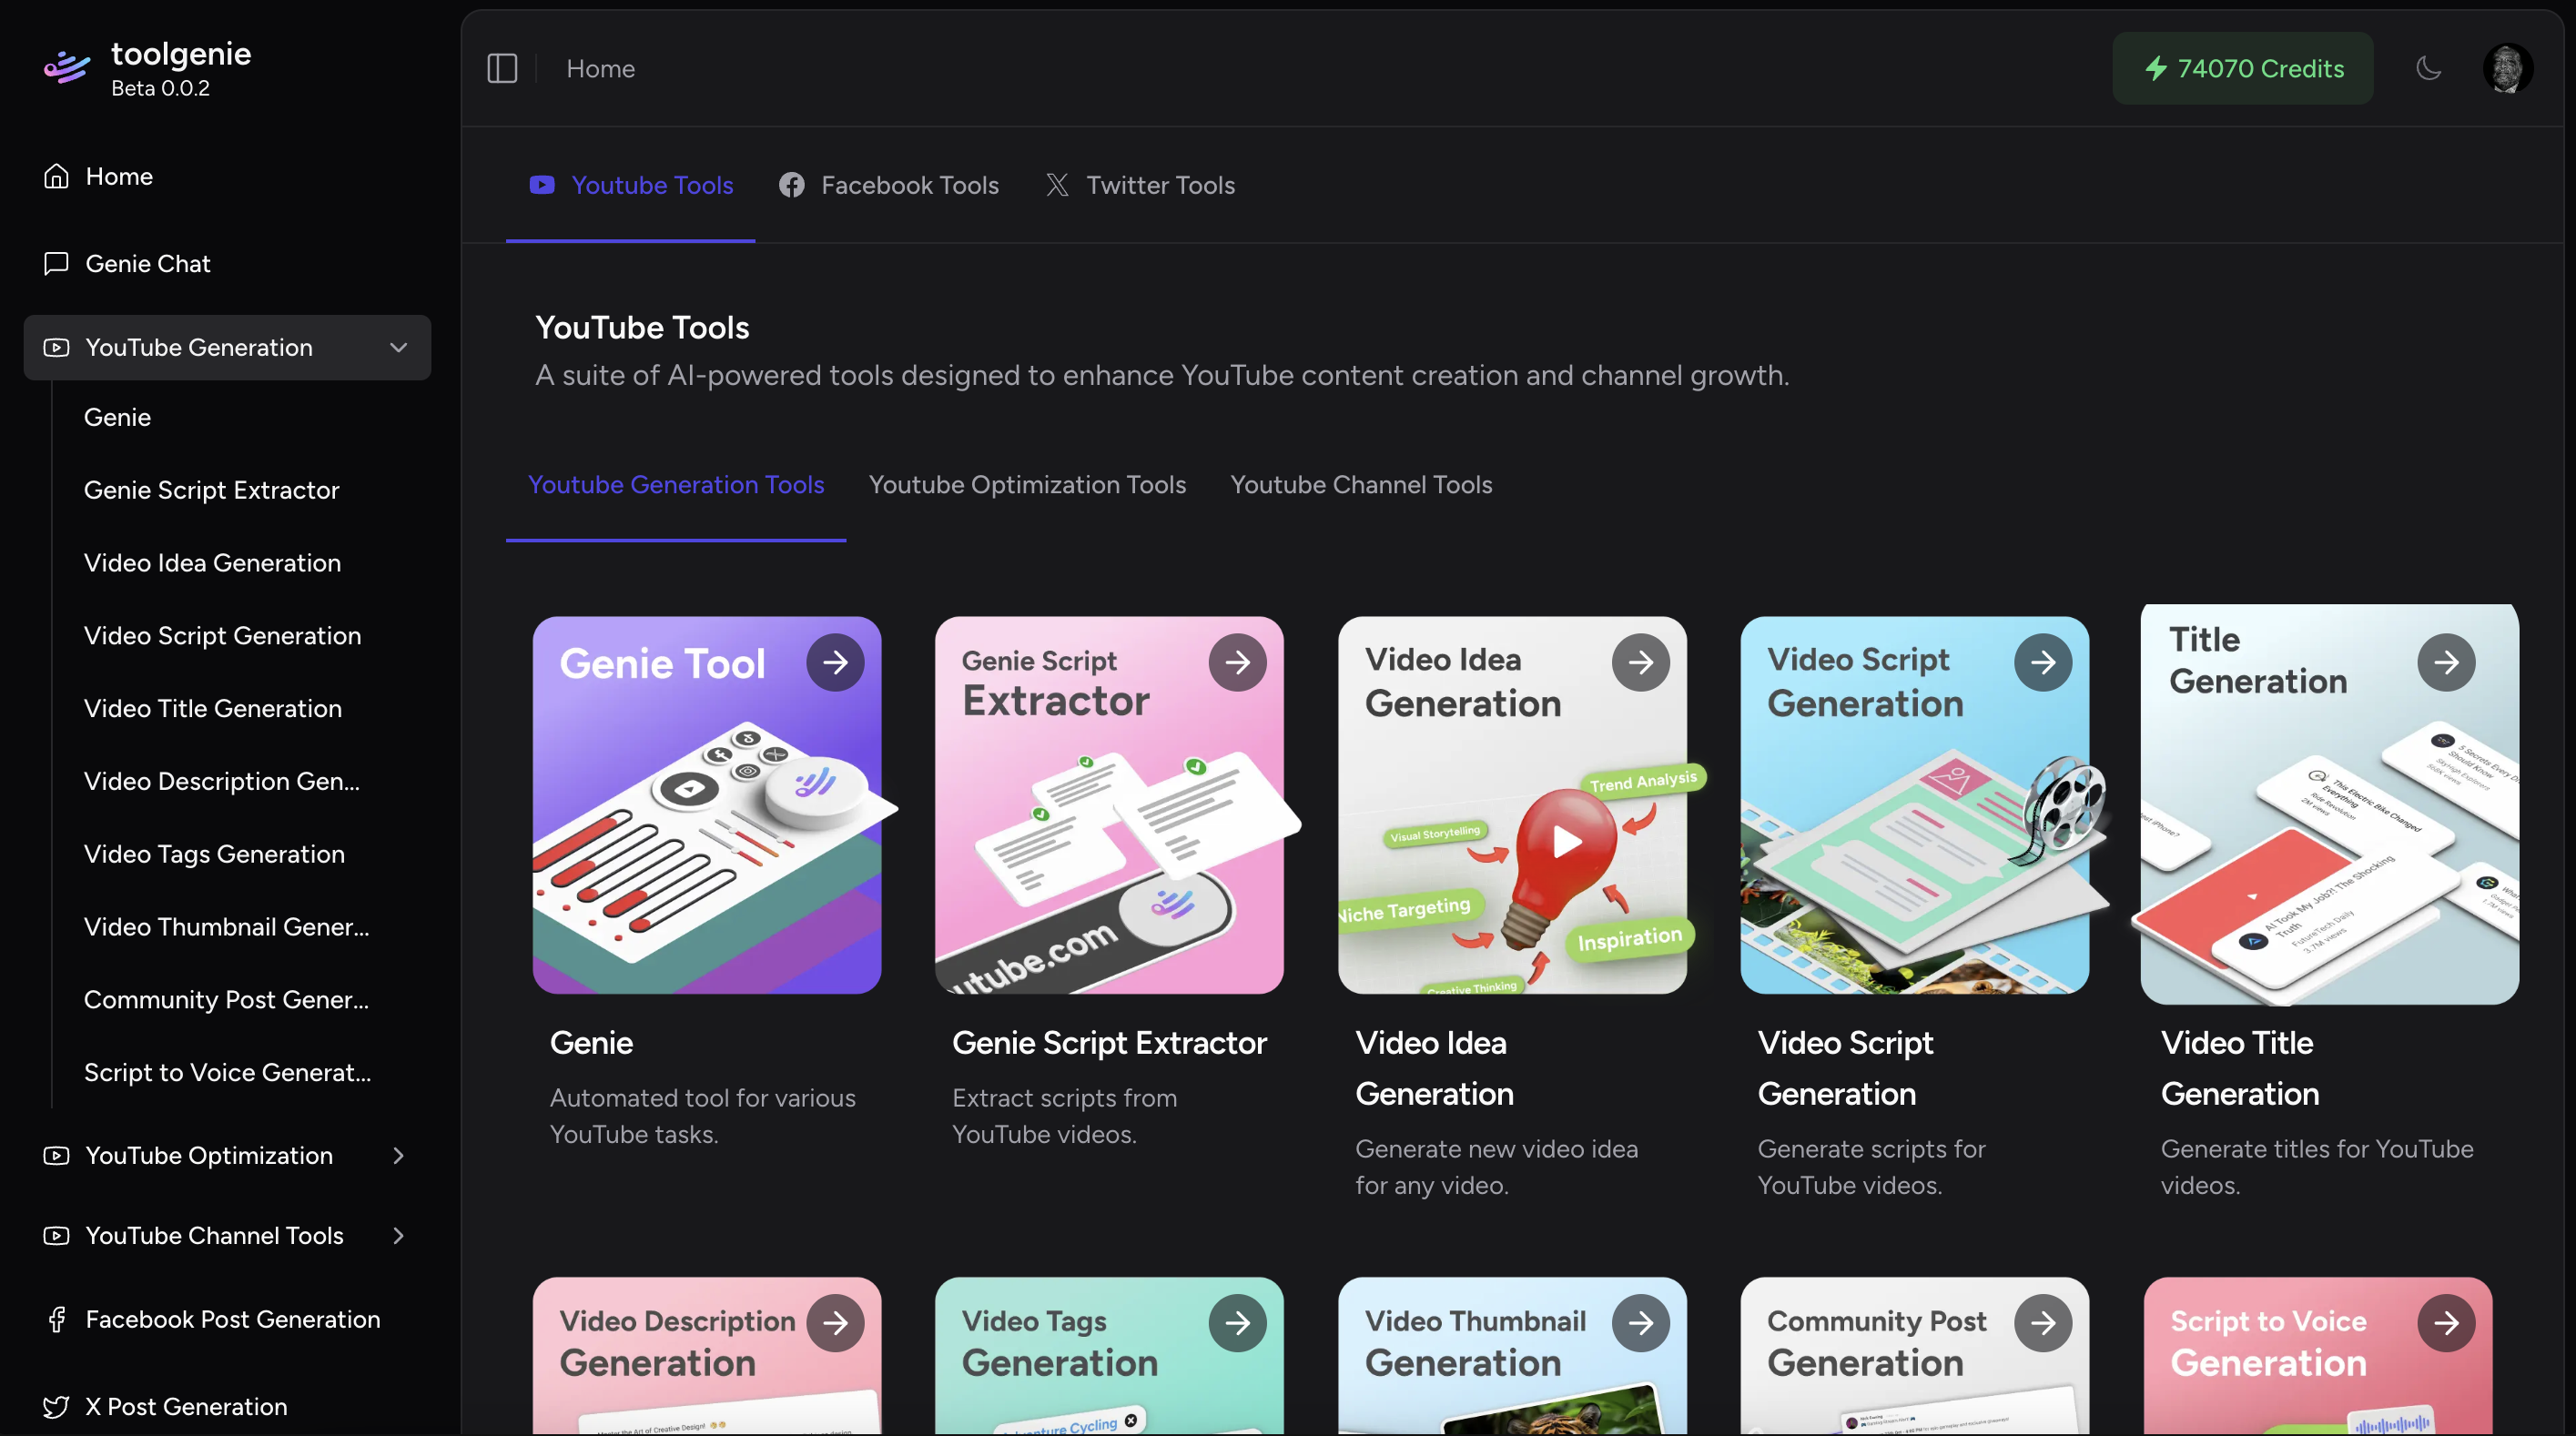Click arrow icon on Video Thumbnail Generation card

click(1640, 1323)
